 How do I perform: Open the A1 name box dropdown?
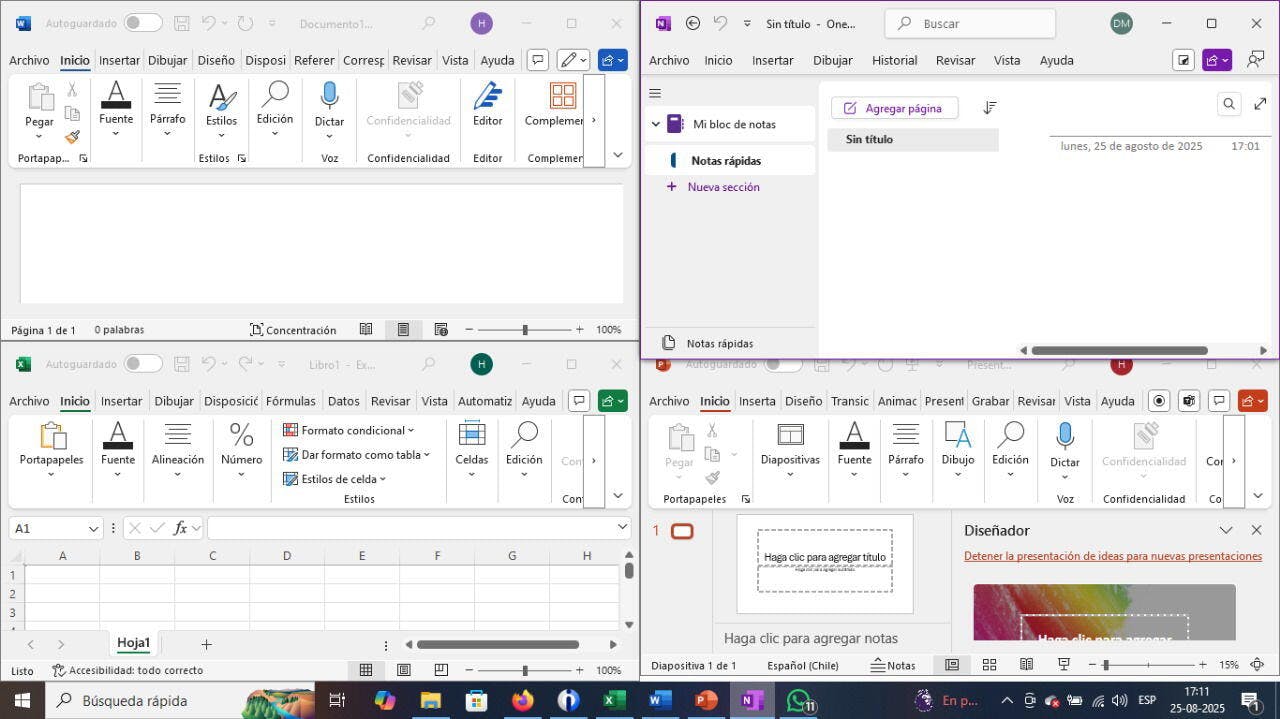[94, 528]
